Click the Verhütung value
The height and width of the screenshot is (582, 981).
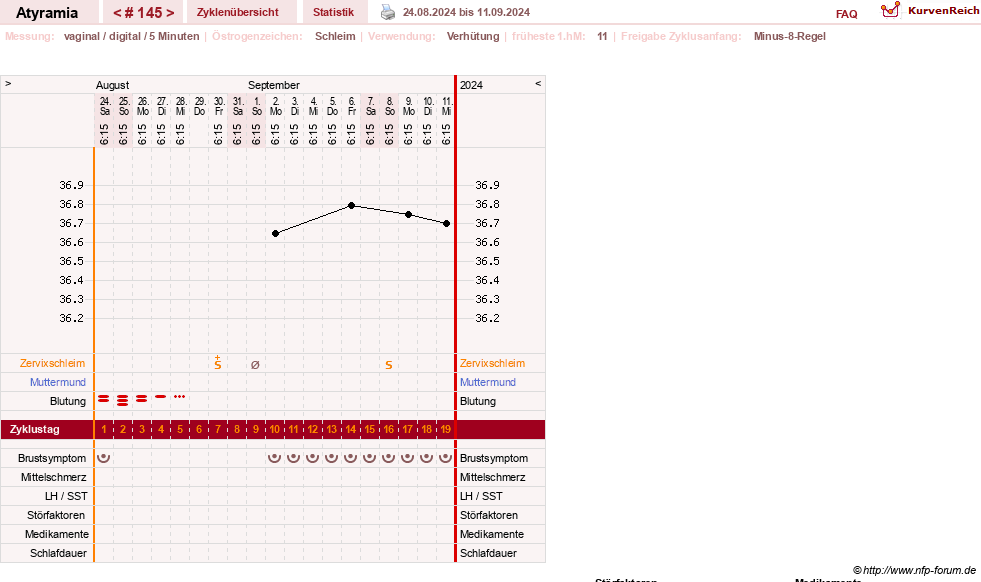tap(473, 36)
